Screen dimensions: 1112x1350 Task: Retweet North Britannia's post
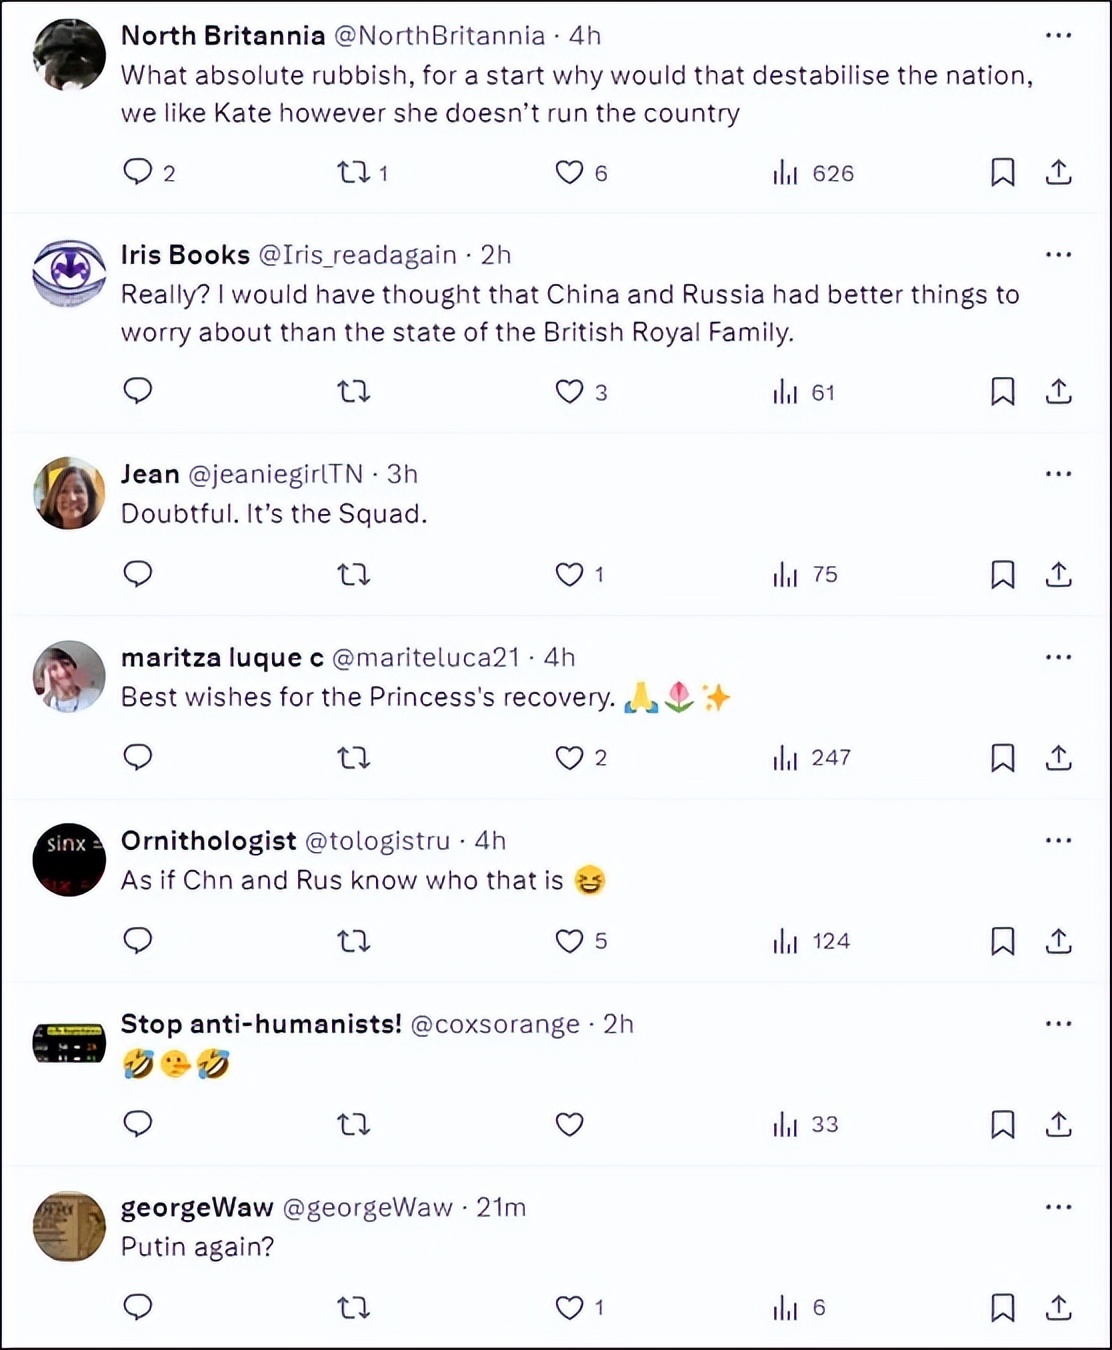click(x=354, y=173)
